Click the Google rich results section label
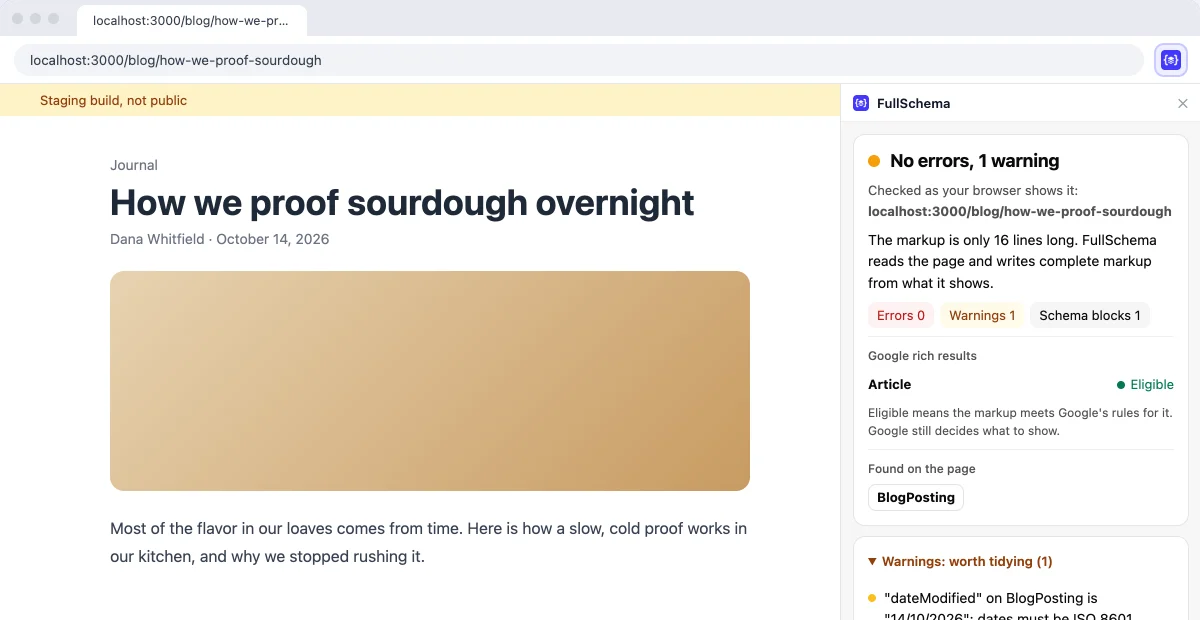The width and height of the screenshot is (1200, 620). click(x=922, y=356)
